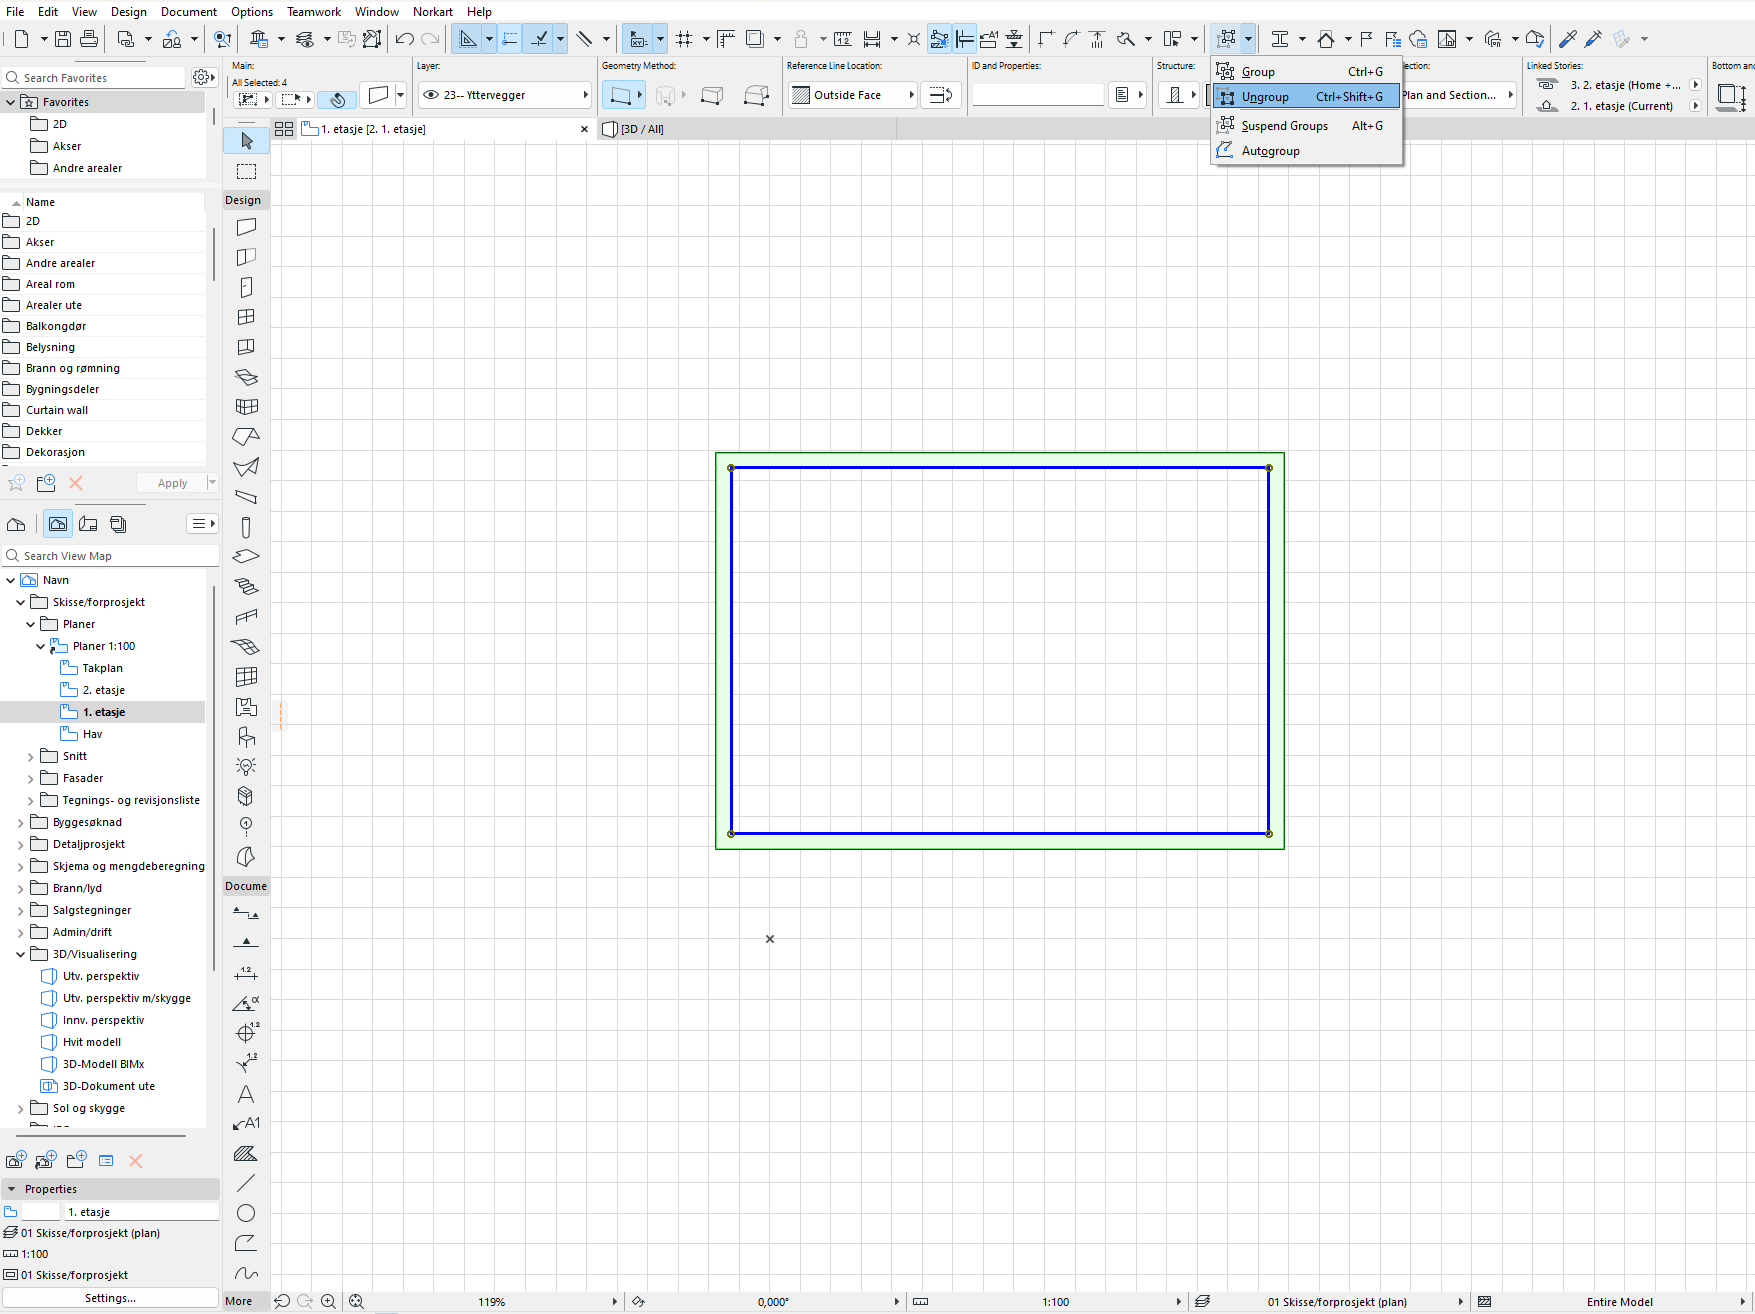Image resolution: width=1755 pixels, height=1314 pixels.
Task: Select the Marquee tool
Action: click(246, 171)
